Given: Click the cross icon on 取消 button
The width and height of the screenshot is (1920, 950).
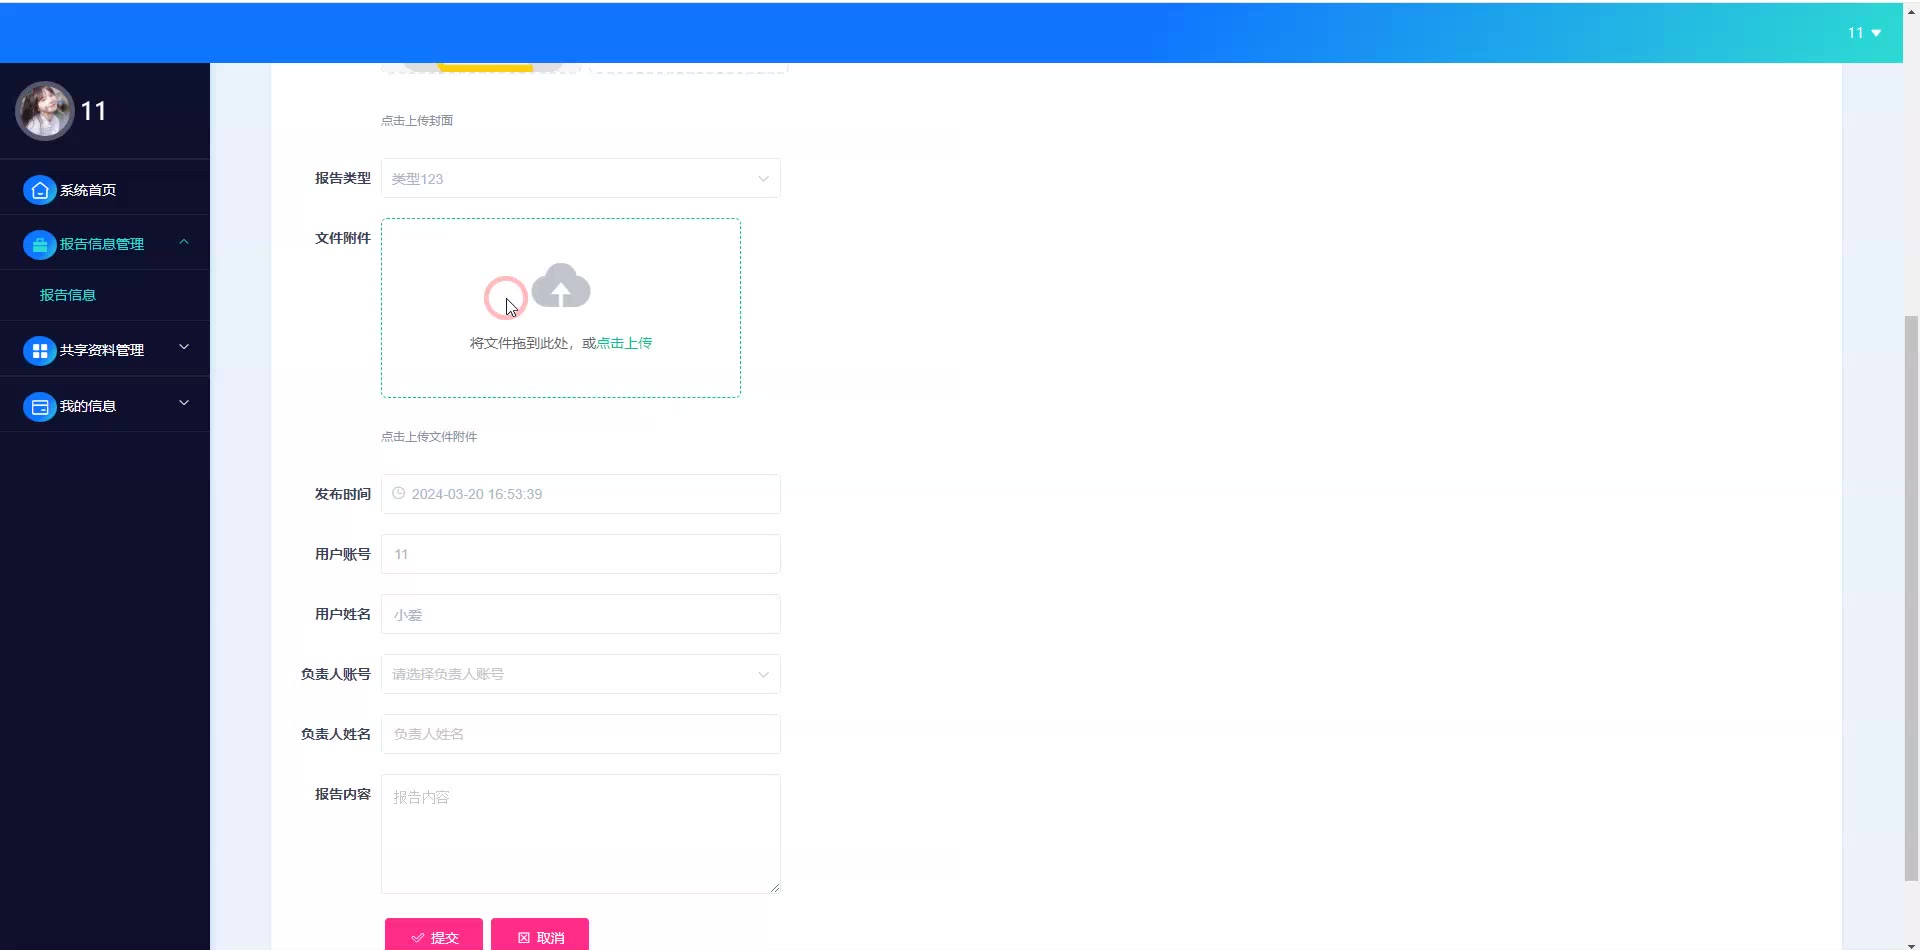Looking at the screenshot, I should [x=524, y=938].
